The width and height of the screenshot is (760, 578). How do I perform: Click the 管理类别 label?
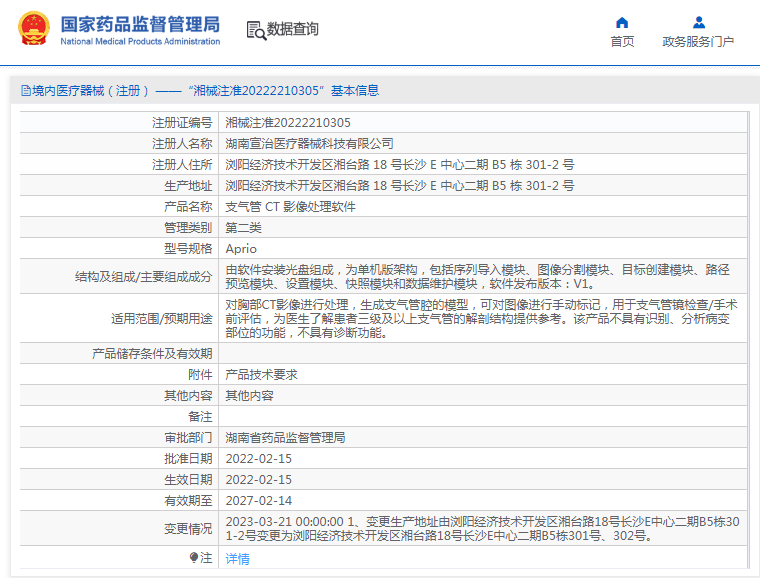pos(188,228)
